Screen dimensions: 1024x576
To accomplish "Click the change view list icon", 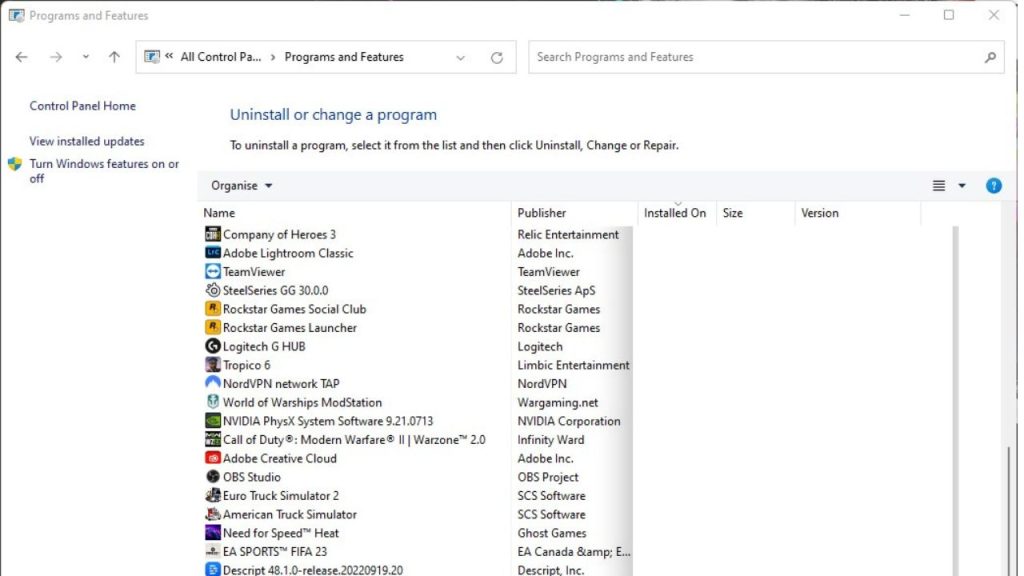I will [938, 185].
